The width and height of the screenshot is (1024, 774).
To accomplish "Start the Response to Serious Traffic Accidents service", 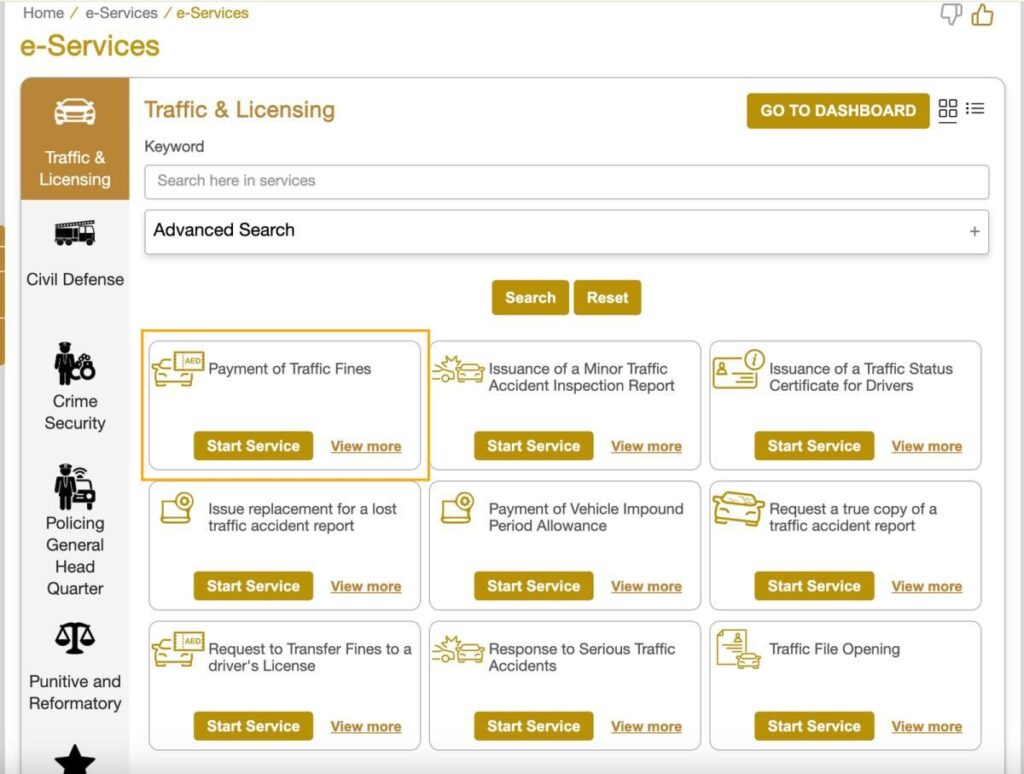I will 533,727.
